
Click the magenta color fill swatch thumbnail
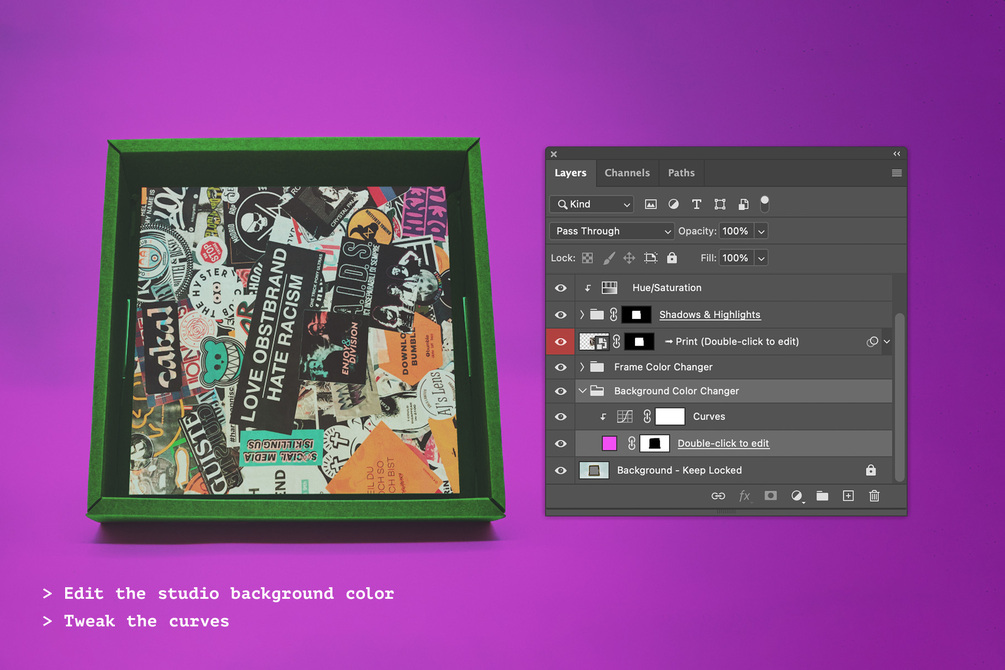pos(609,443)
